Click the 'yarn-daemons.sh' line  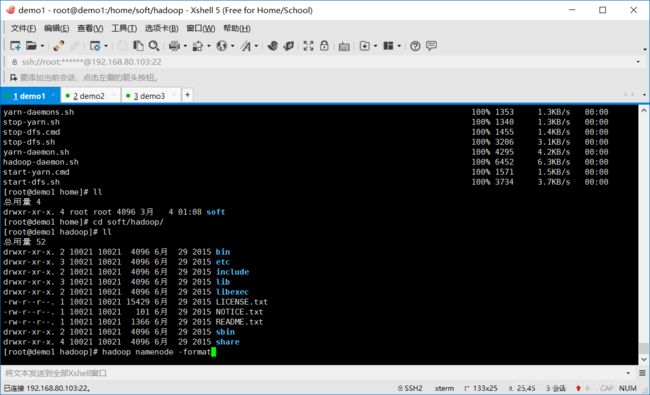click(x=38, y=112)
